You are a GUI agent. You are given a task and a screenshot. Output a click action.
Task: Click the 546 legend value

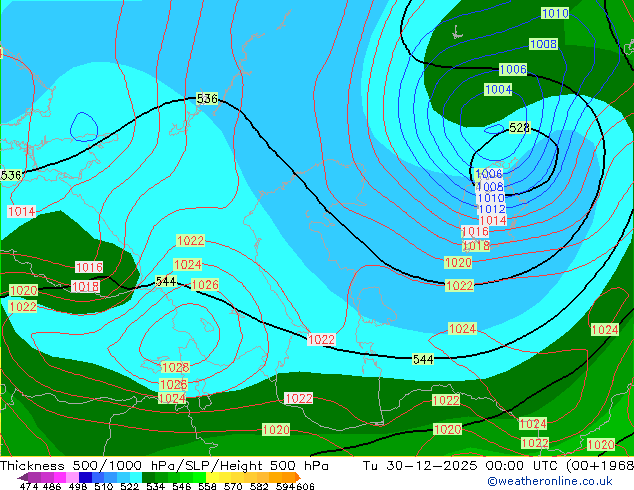tap(181, 486)
